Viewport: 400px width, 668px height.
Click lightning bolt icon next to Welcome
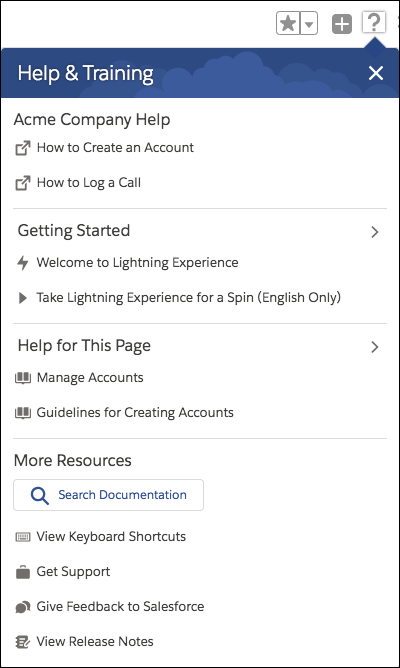point(23,263)
